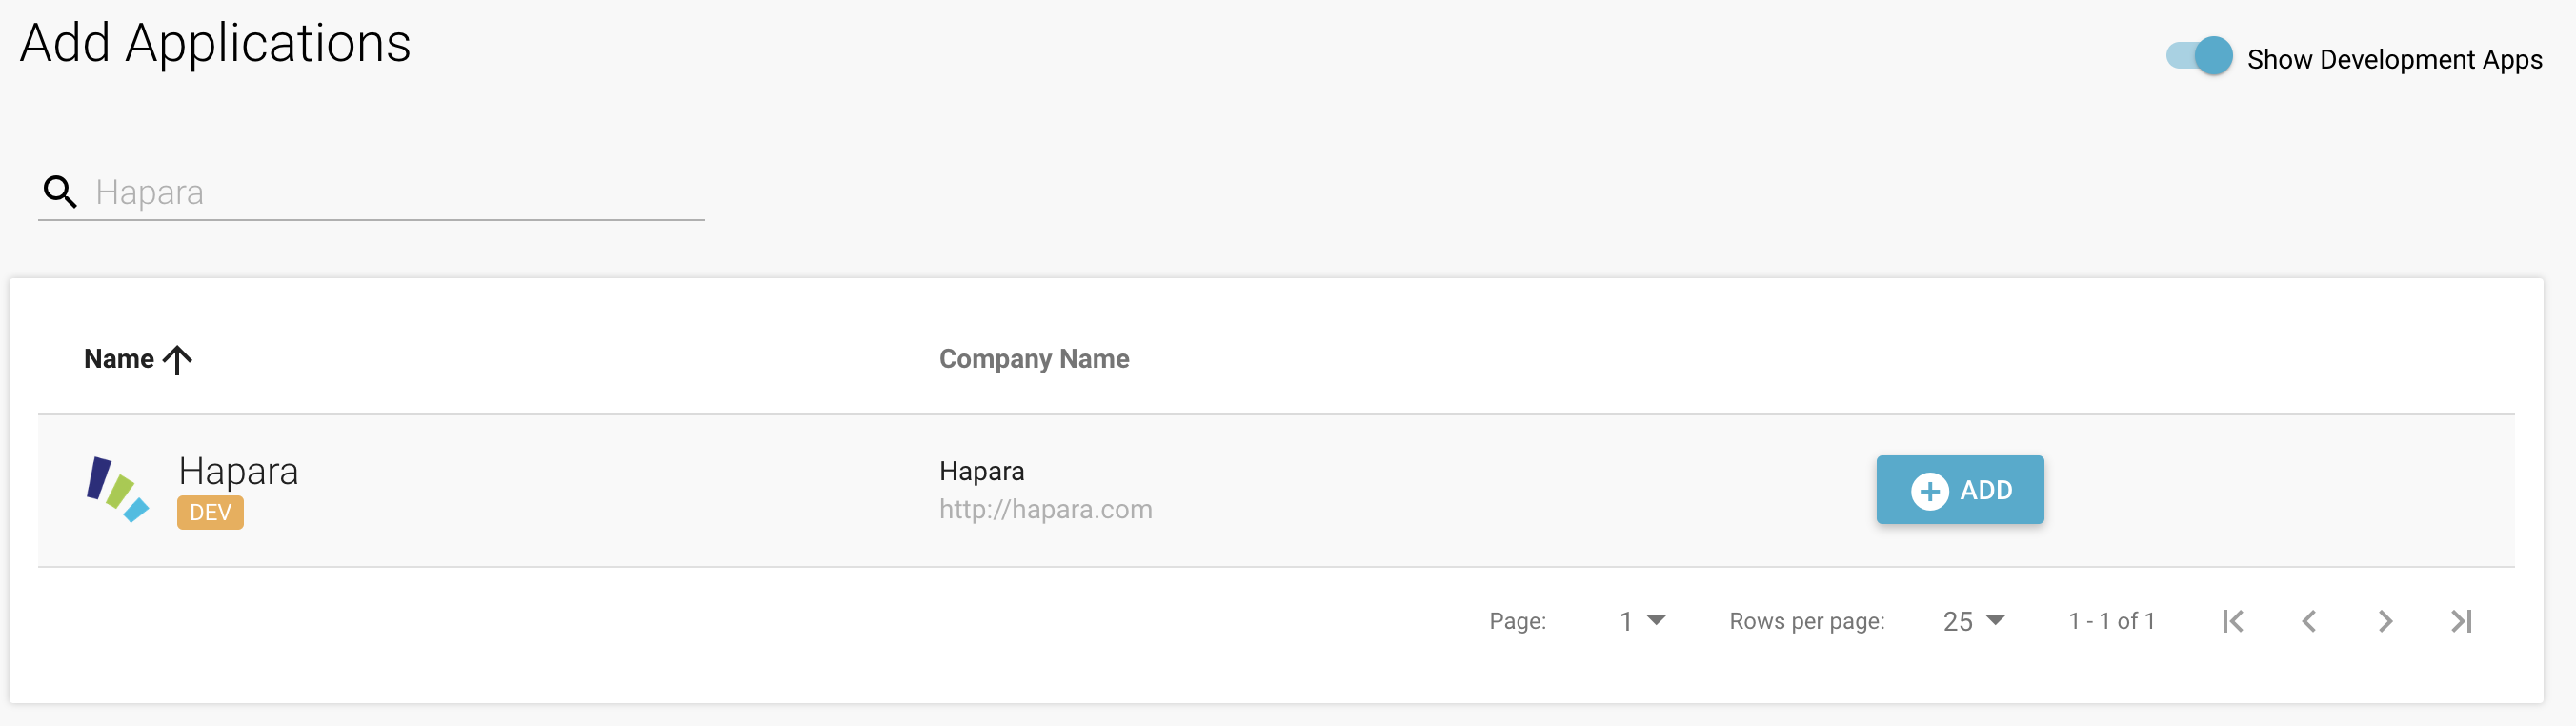Sort the table by the Name column
This screenshot has height=726, width=2576.
pos(122,358)
